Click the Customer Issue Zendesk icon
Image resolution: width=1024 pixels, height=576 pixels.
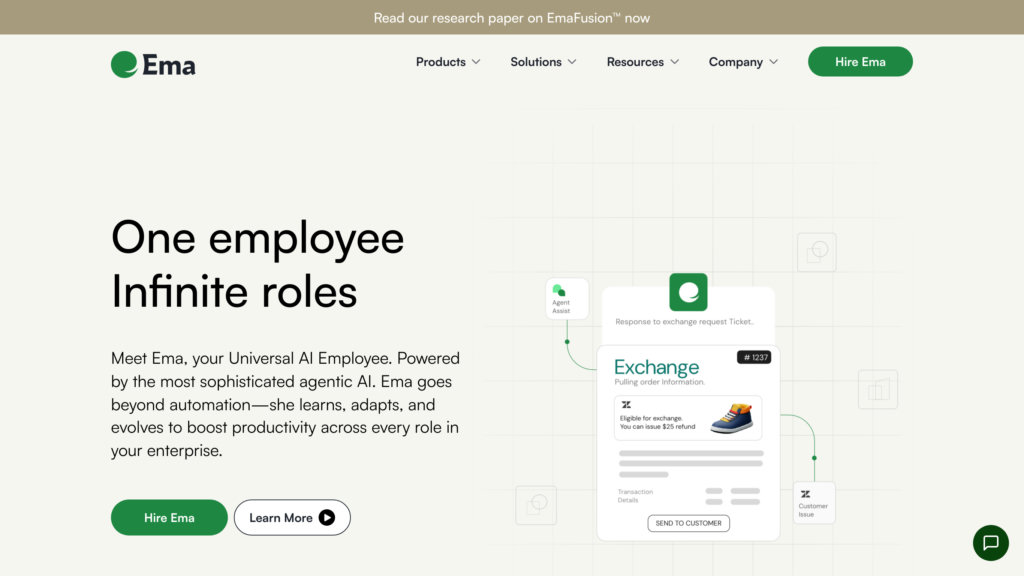(x=806, y=494)
